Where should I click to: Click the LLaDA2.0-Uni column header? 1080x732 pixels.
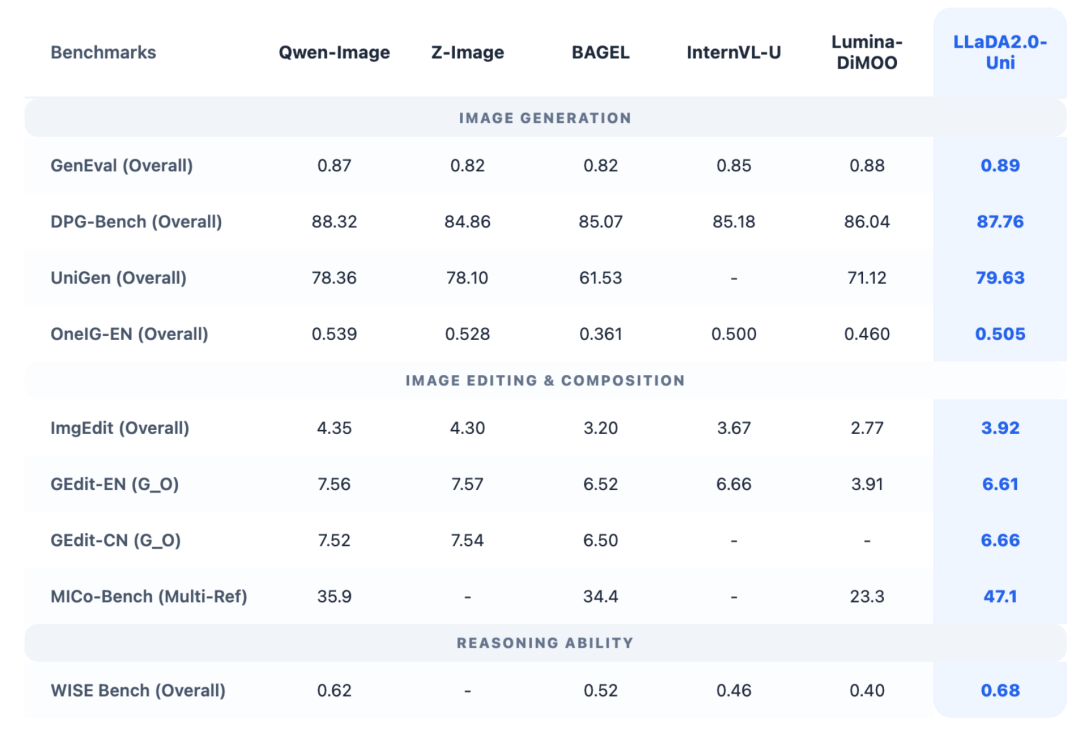[x=1000, y=52]
